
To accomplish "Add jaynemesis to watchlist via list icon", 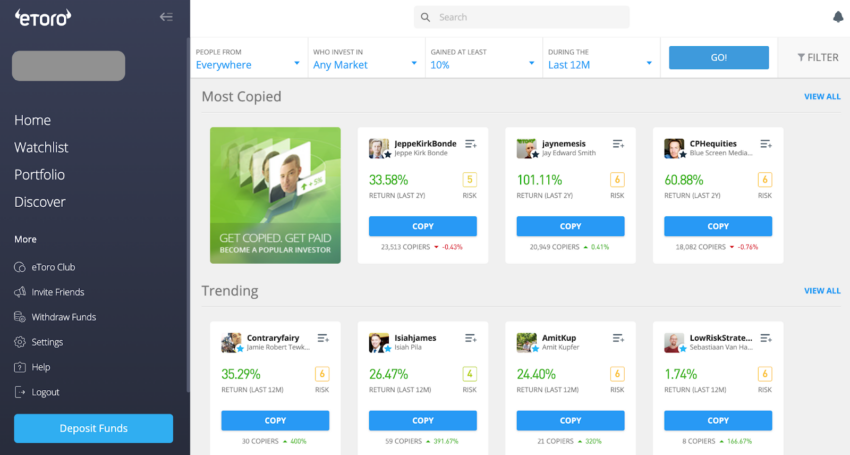I will 618,144.
